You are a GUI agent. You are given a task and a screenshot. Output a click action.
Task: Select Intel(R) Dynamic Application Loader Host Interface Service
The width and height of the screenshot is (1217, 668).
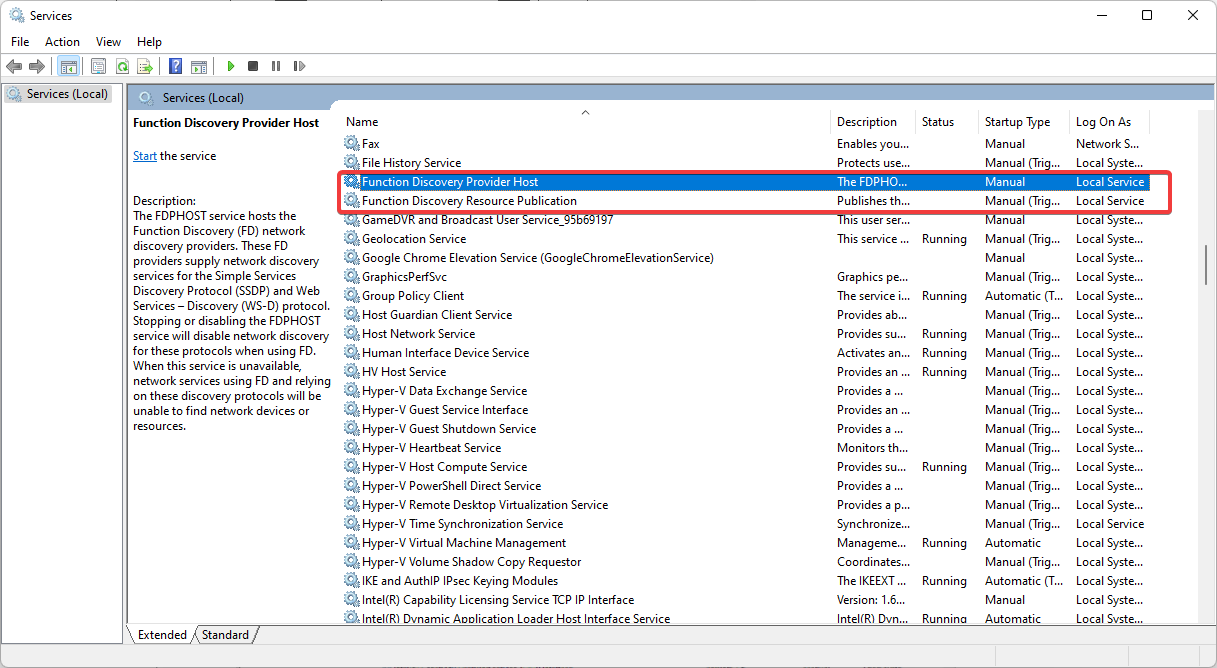click(745, 618)
